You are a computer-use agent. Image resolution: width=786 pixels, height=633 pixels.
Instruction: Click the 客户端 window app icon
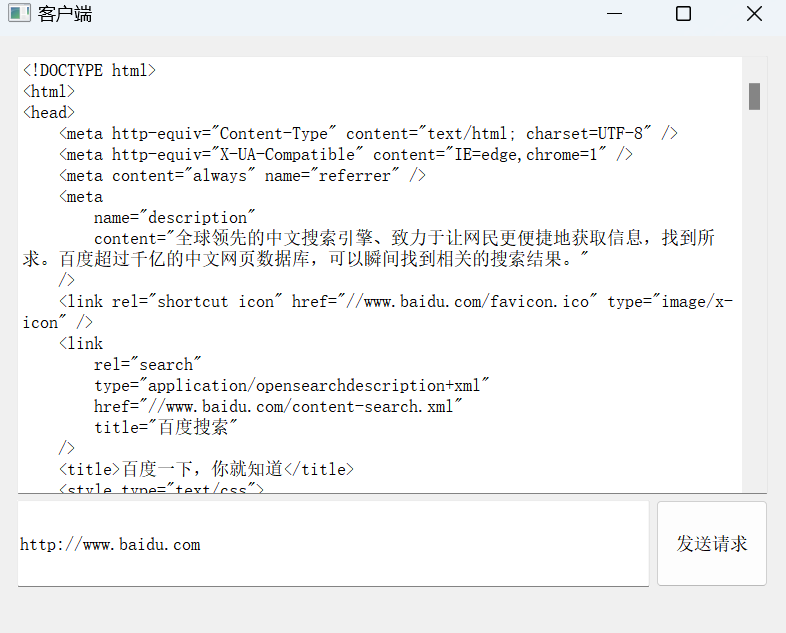point(19,13)
